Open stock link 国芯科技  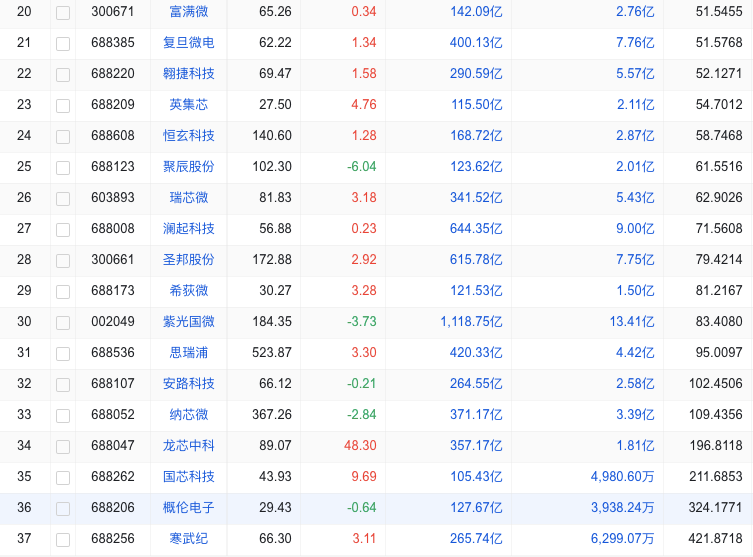pyautogui.click(x=189, y=476)
